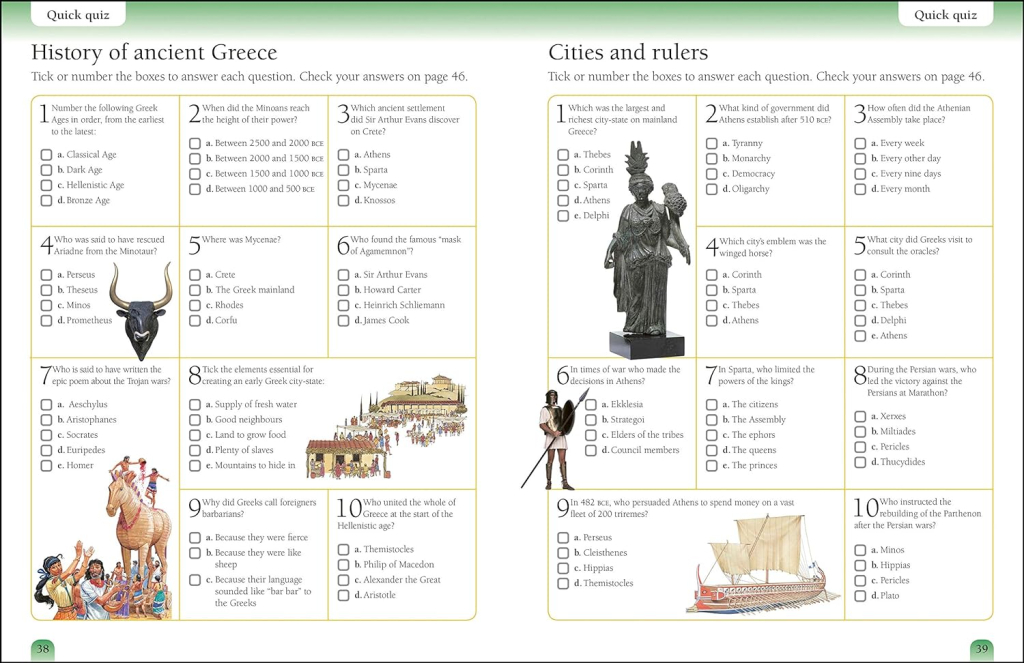Click the bronze goddess statue image
The width and height of the screenshot is (1024, 663).
pos(647,250)
